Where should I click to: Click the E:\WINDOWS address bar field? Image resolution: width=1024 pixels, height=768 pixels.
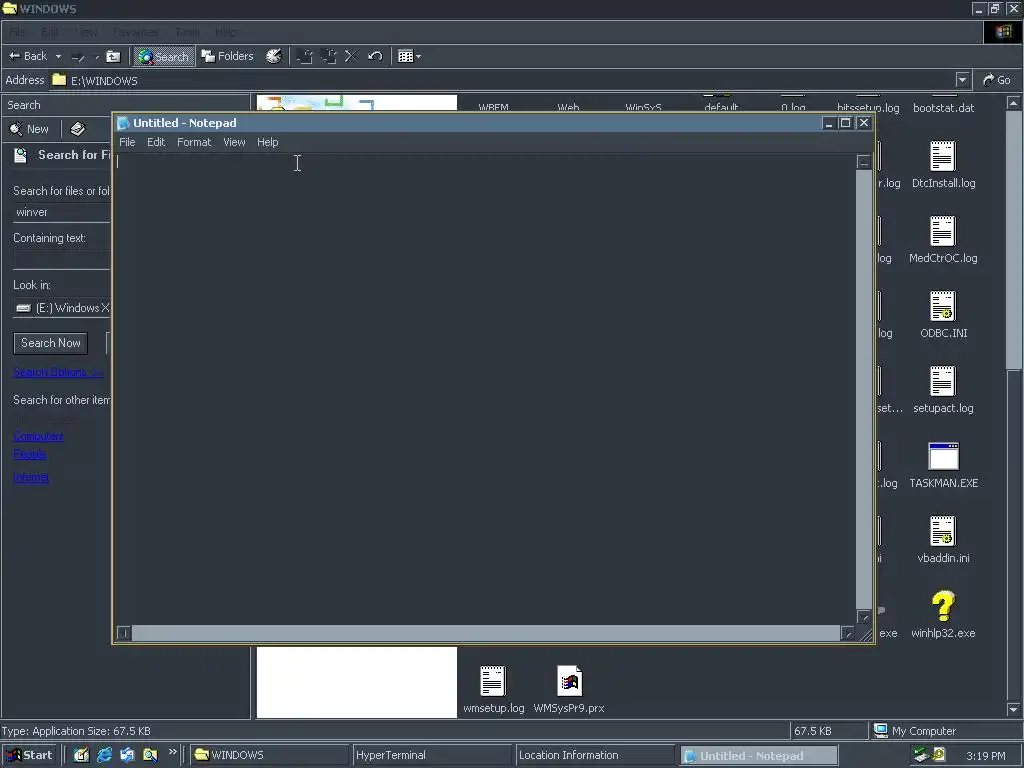(503, 80)
